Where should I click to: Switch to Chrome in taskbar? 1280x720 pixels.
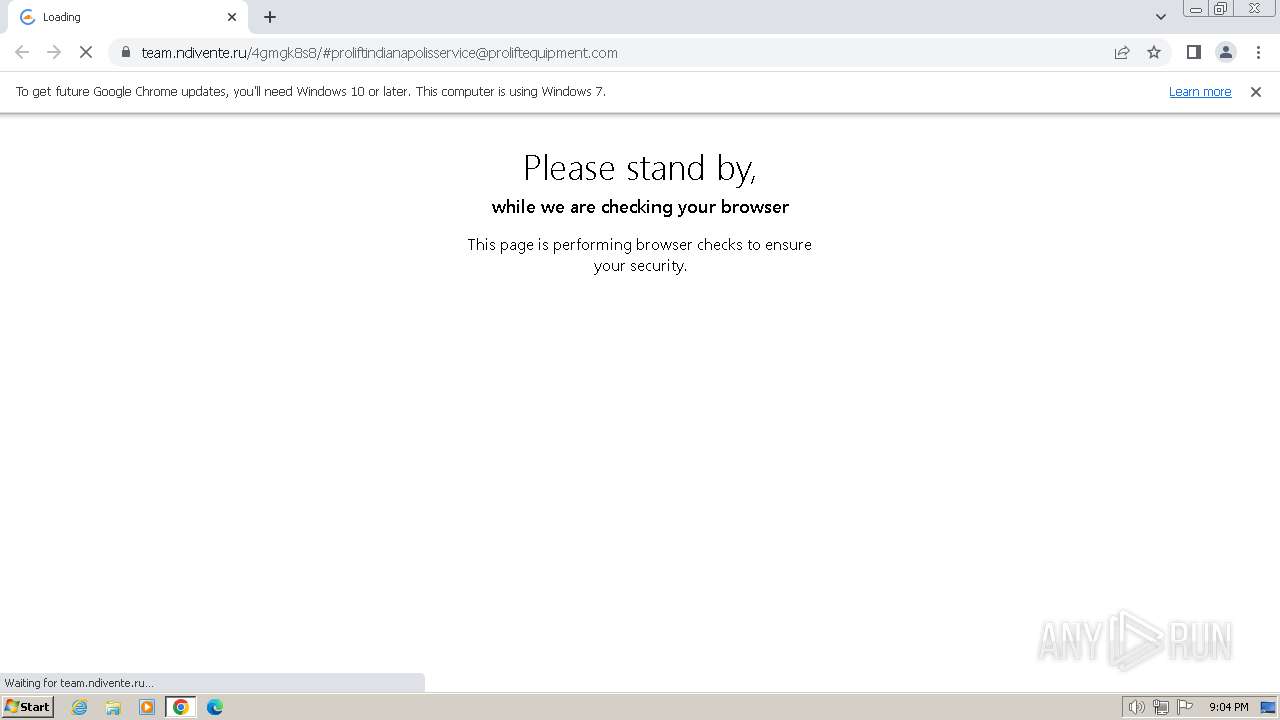pos(181,707)
